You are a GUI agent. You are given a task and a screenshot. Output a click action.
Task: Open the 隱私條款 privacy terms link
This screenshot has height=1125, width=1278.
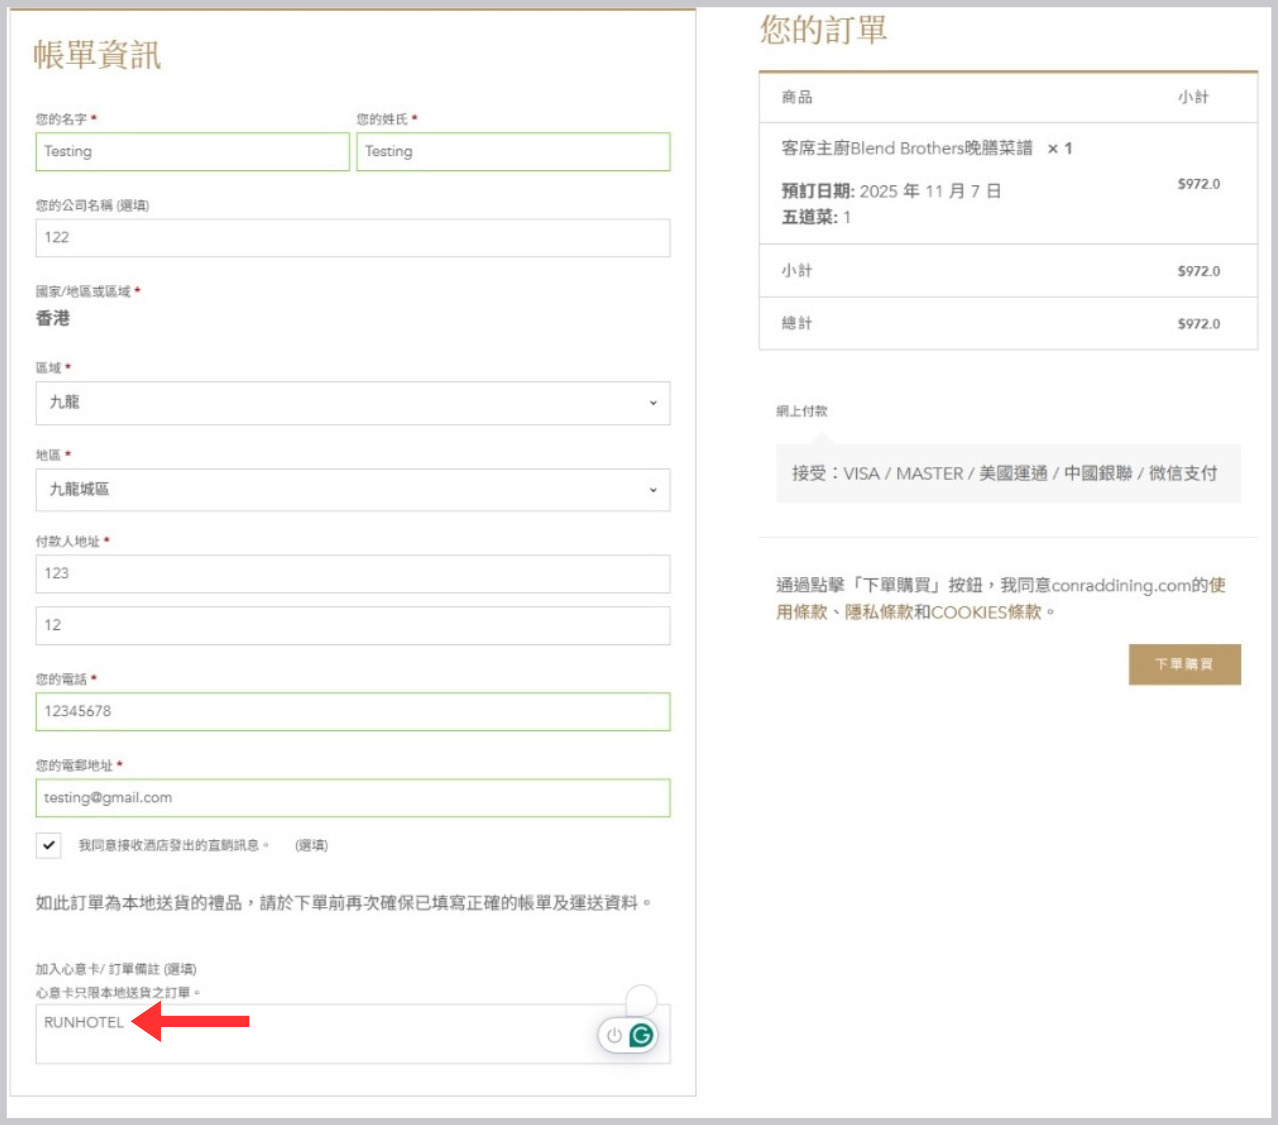(x=878, y=612)
